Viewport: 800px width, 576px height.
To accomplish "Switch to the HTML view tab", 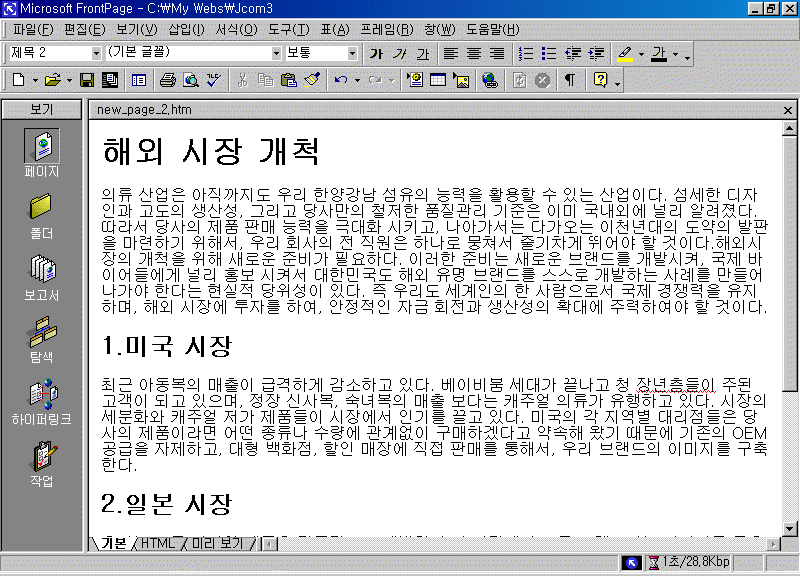I will coord(157,543).
